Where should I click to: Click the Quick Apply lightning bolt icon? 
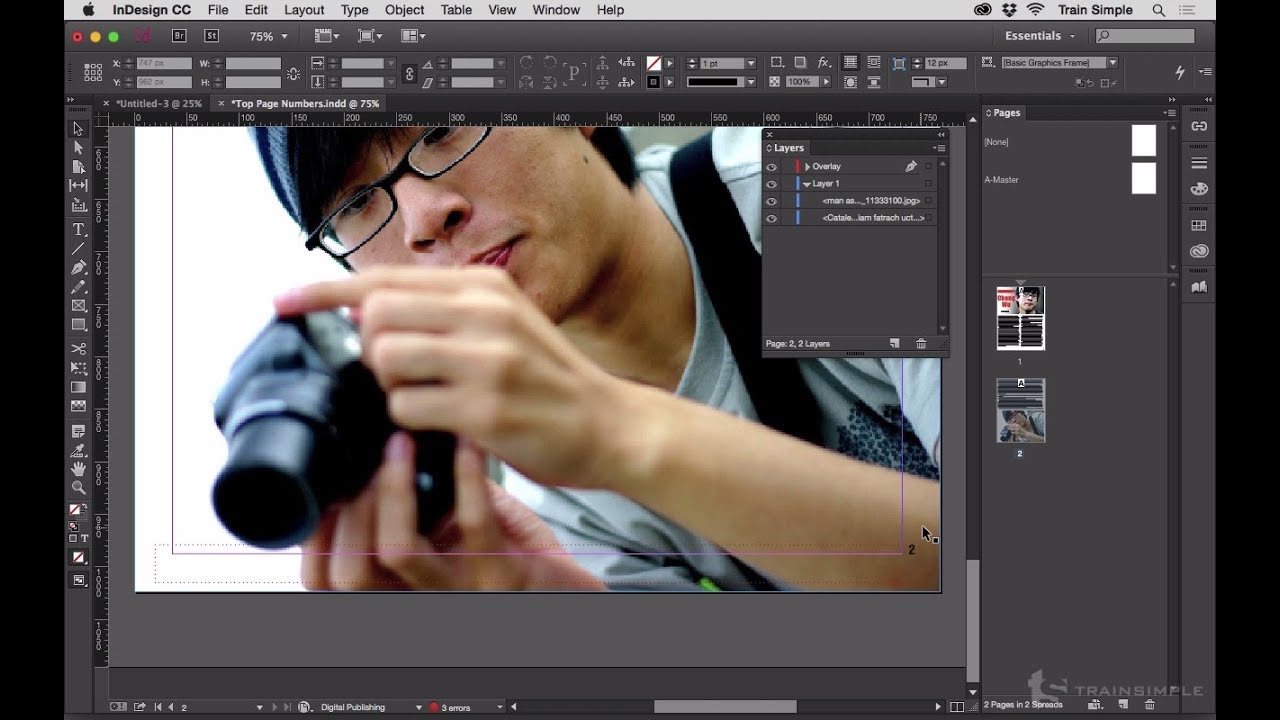(1180, 72)
